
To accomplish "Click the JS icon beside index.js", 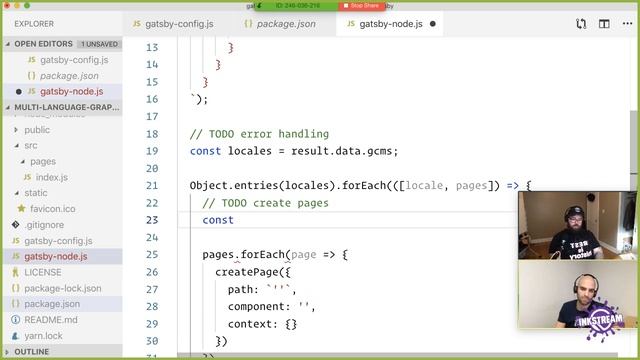I will [x=27, y=177].
